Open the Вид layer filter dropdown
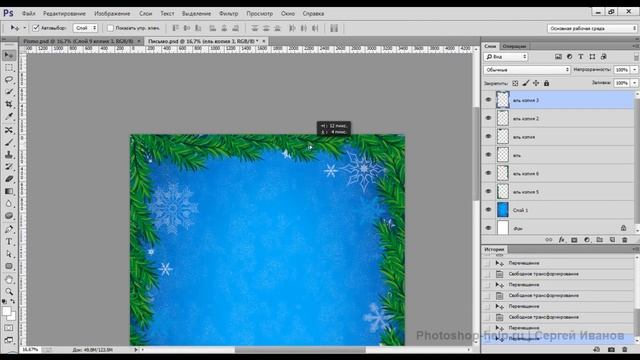640x360 pixels. [x=506, y=57]
